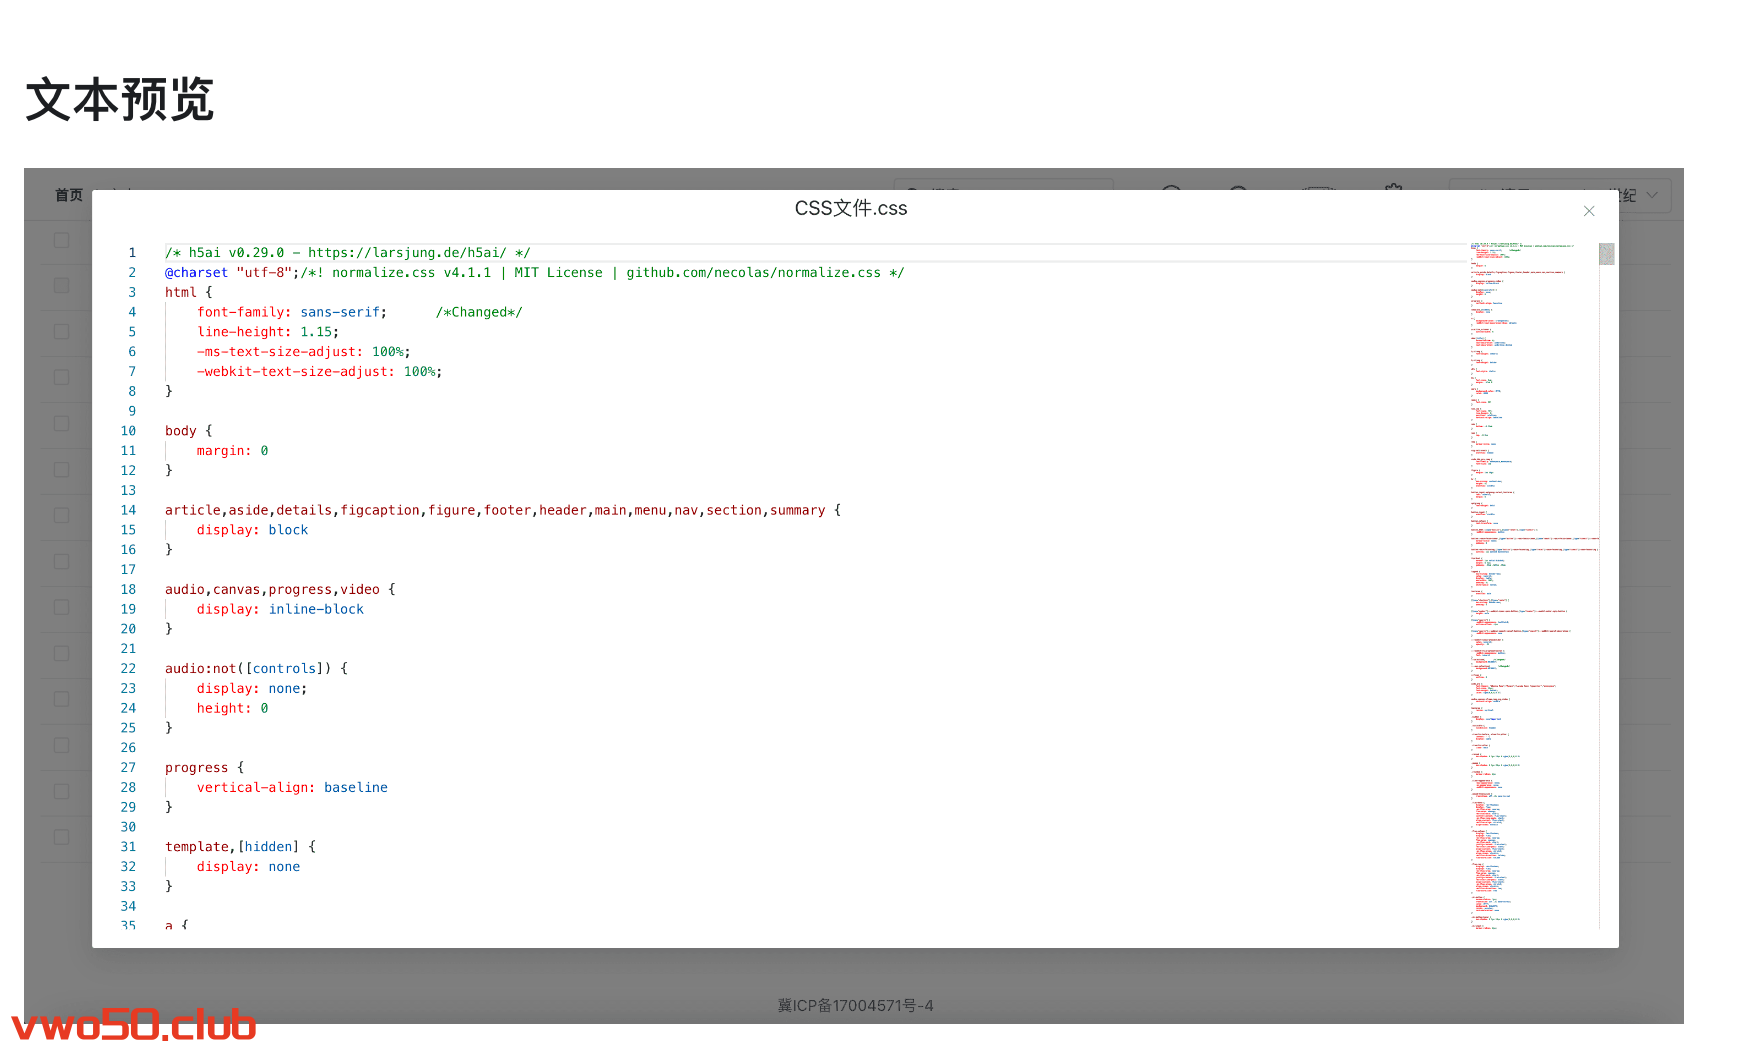This screenshot has width=1740, height=1050.
Task: Go to 首页 in the breadcrumb
Action: pos(69,195)
